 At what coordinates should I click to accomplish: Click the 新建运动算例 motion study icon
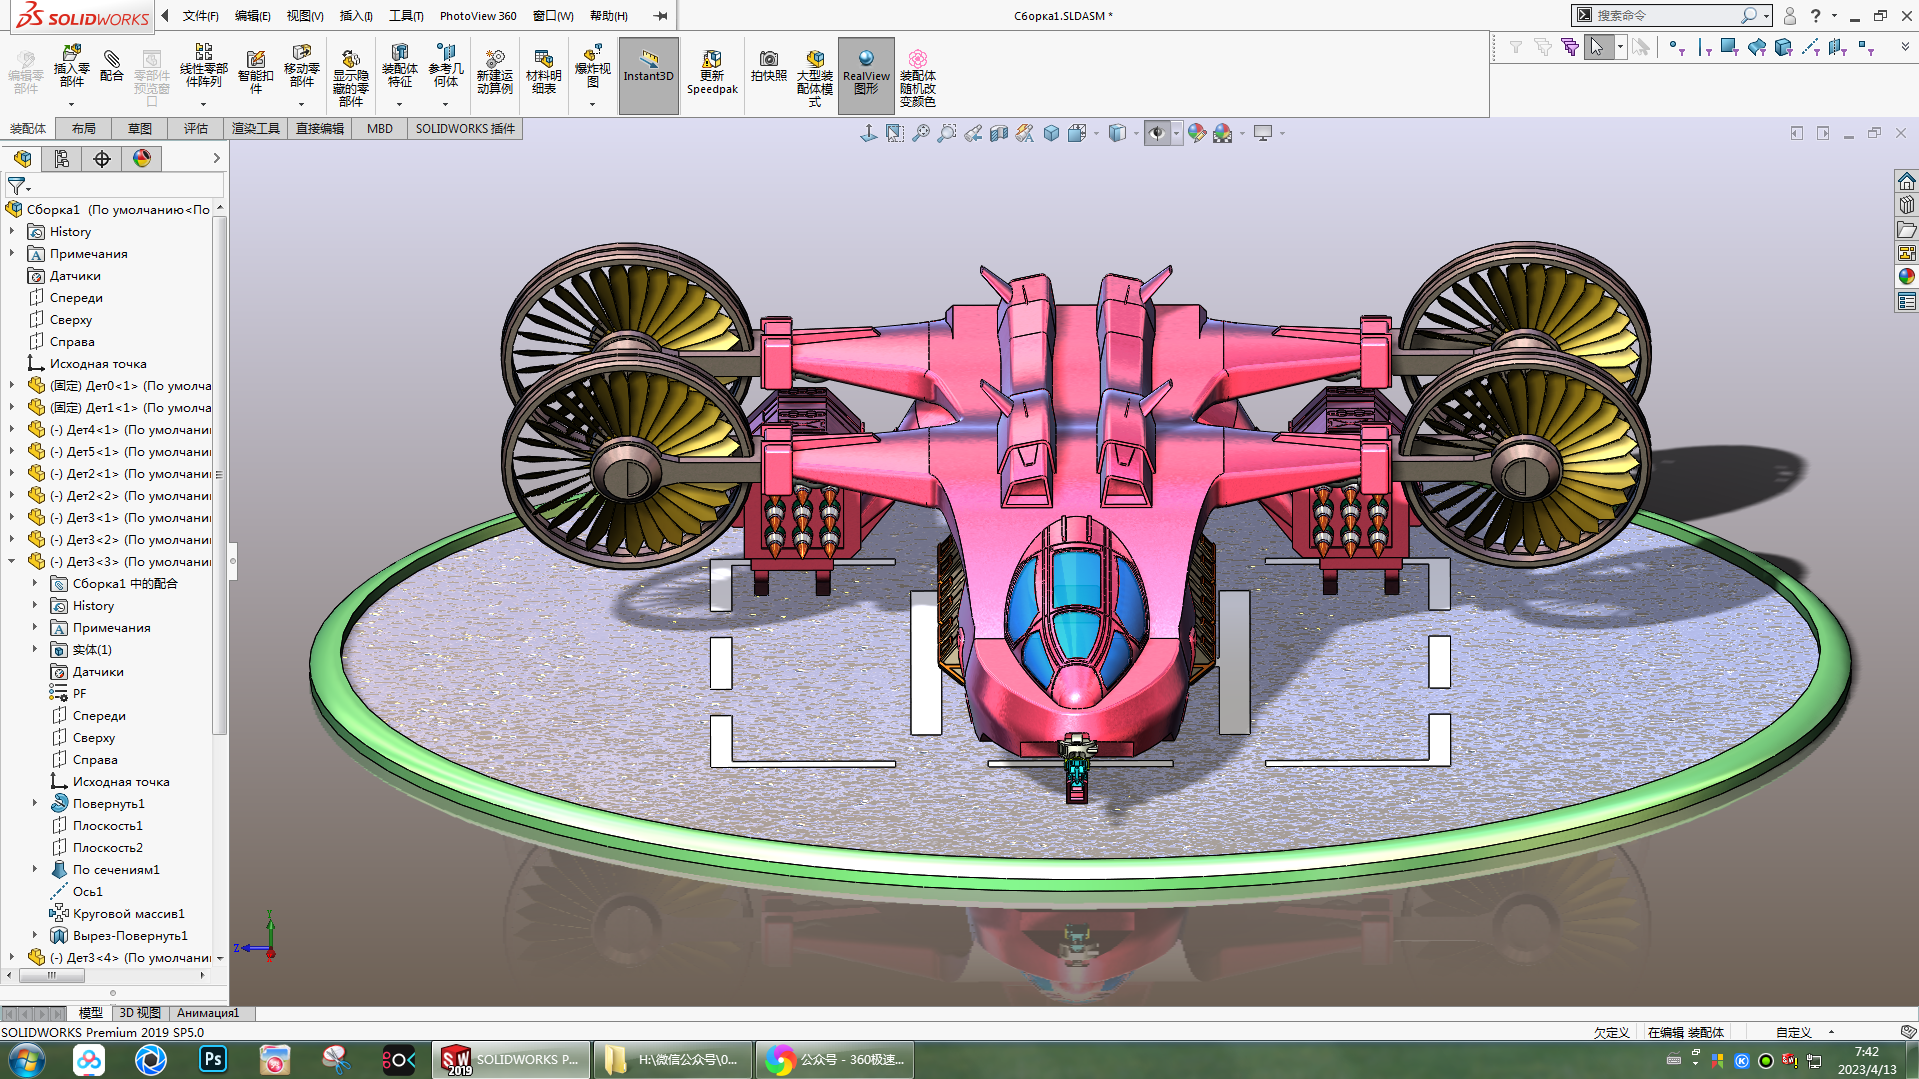click(x=494, y=72)
